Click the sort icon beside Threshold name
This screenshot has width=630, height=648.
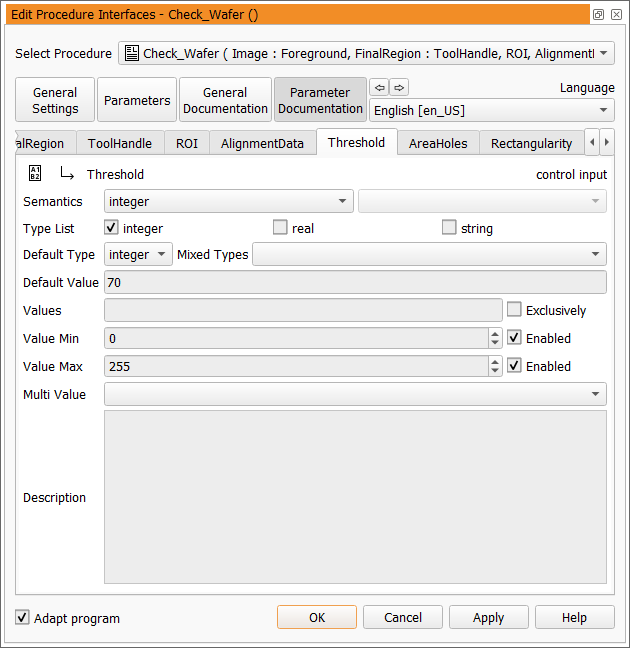35,174
